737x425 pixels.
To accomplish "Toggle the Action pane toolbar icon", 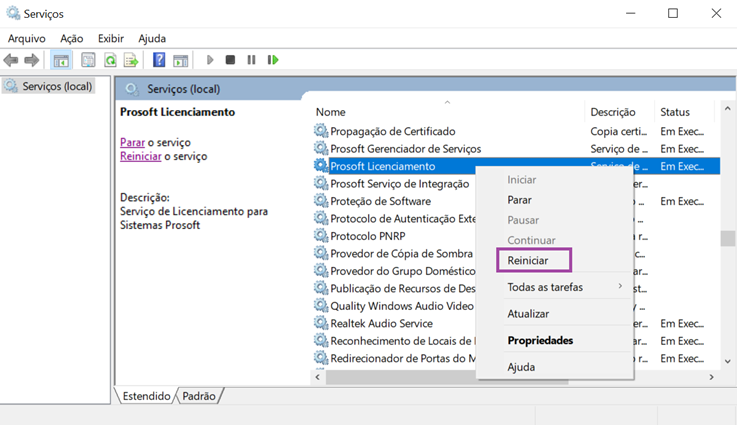I will (180, 60).
